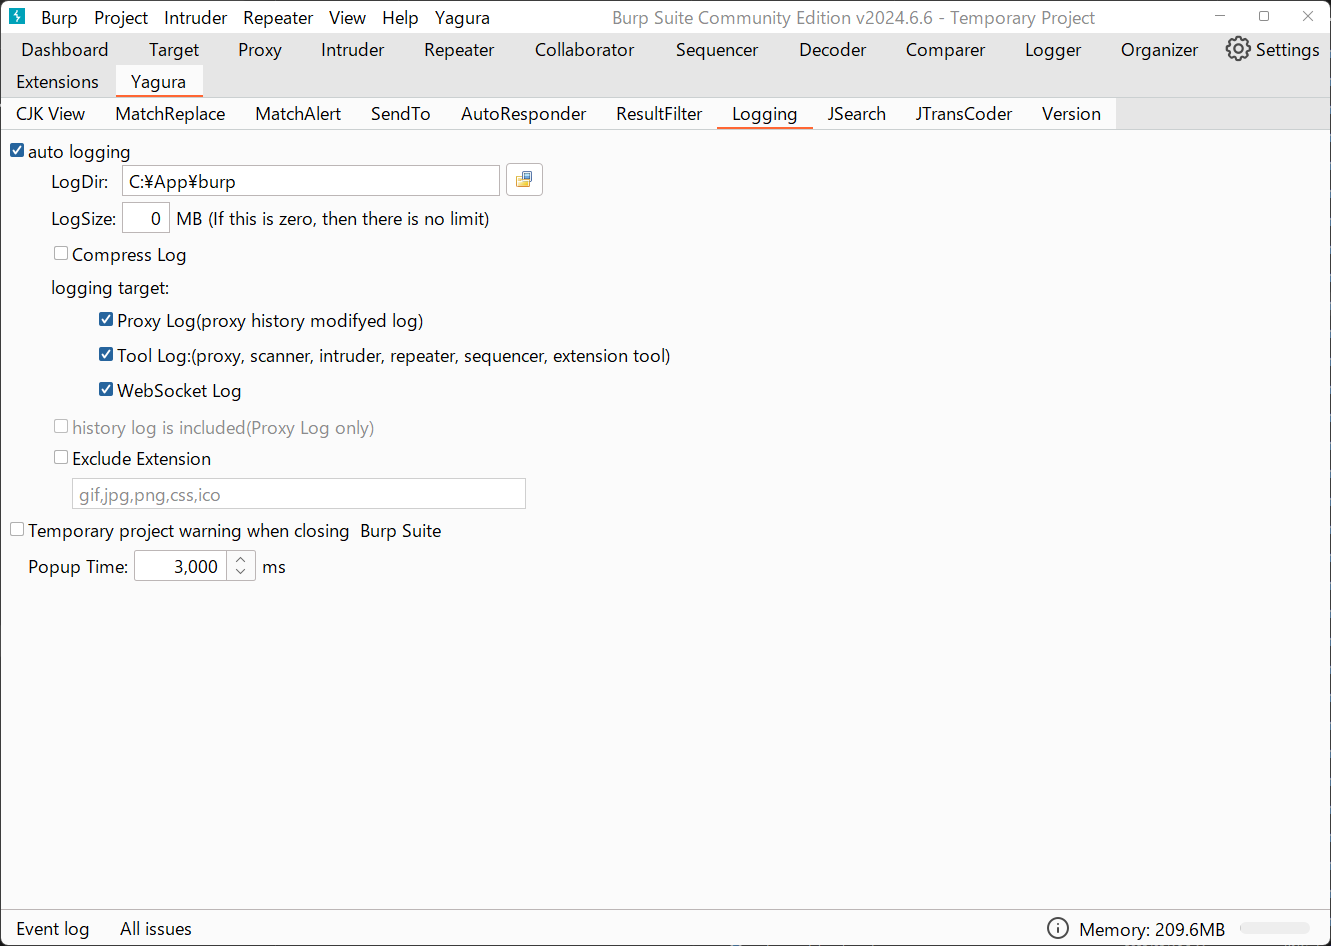Image resolution: width=1331 pixels, height=946 pixels.
Task: Switch to the Intruder tab
Action: click(x=353, y=50)
